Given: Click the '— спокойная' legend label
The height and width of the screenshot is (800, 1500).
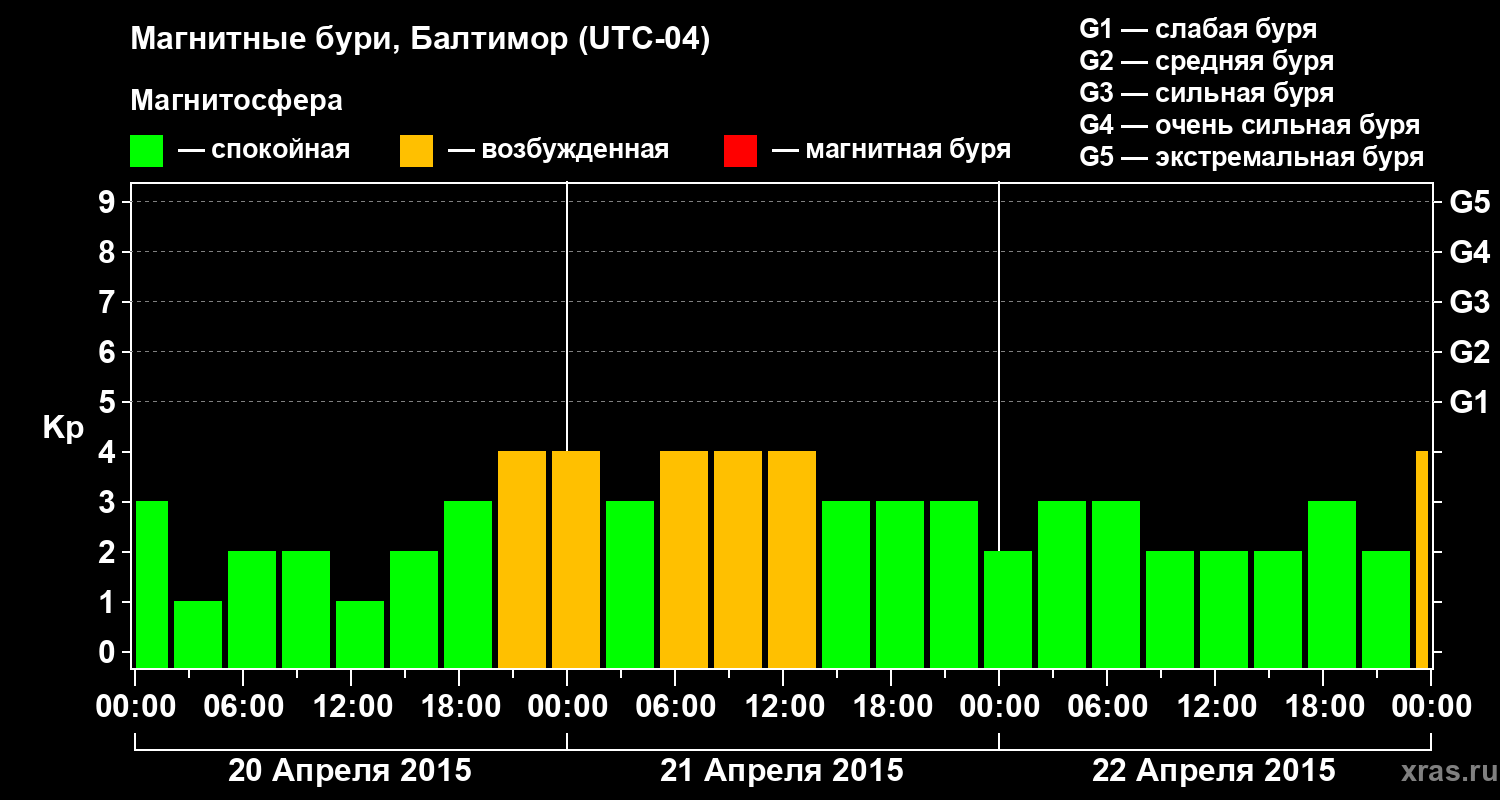Looking at the screenshot, I should click(x=264, y=150).
